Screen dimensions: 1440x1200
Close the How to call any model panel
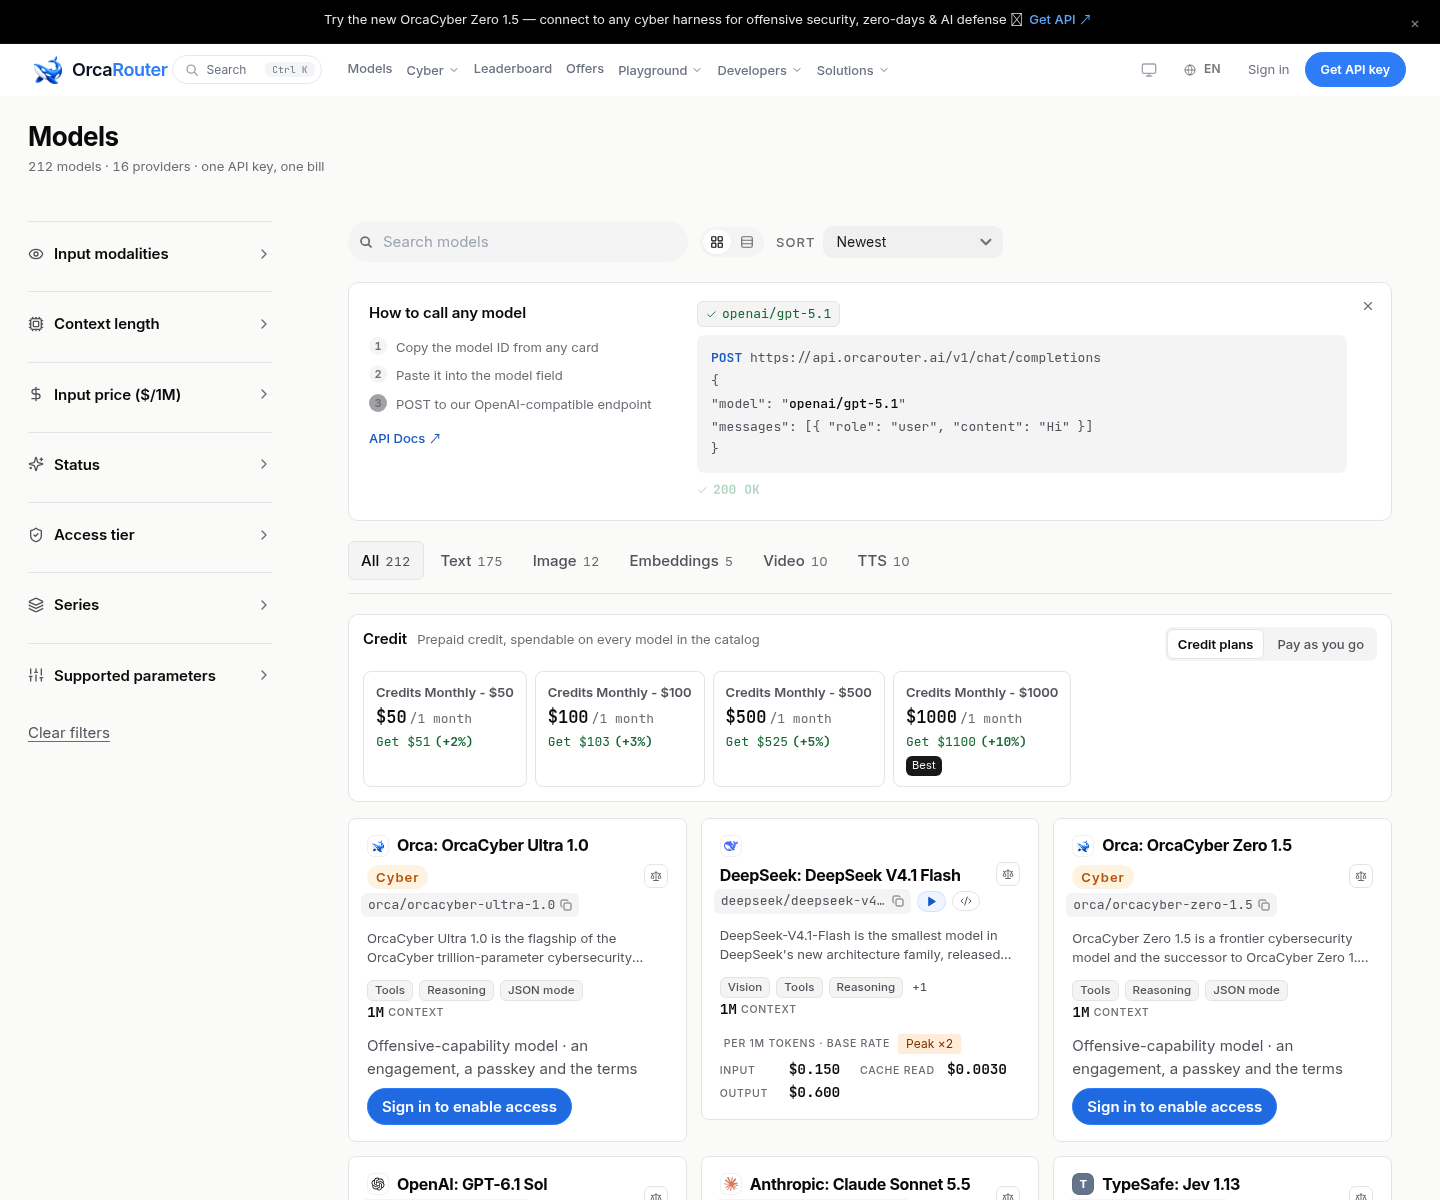1368,306
